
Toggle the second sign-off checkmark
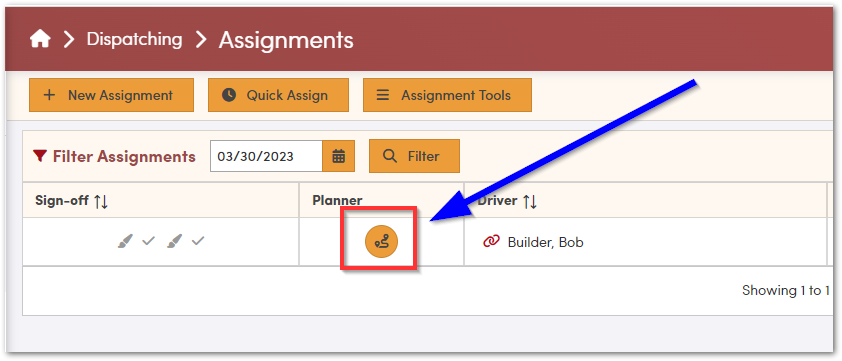click(x=198, y=242)
